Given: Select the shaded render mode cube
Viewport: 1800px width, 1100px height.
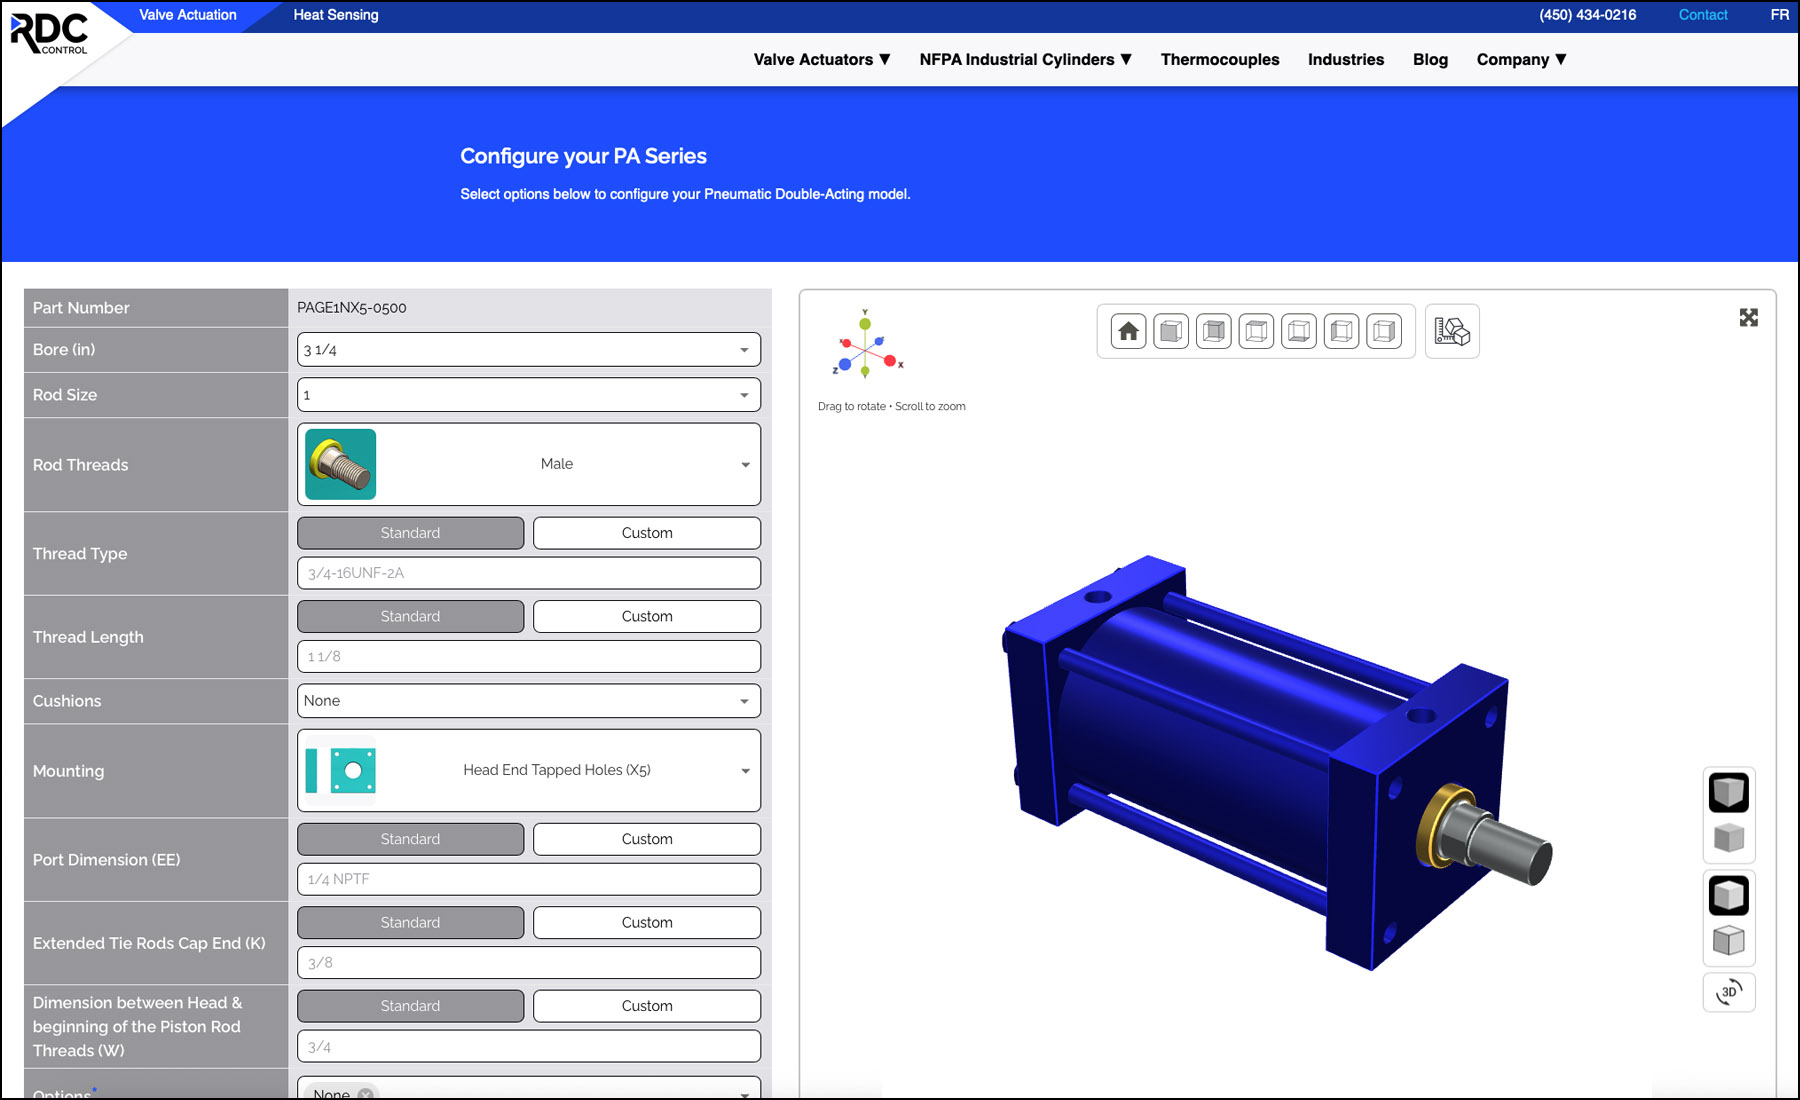Looking at the screenshot, I should [1729, 895].
